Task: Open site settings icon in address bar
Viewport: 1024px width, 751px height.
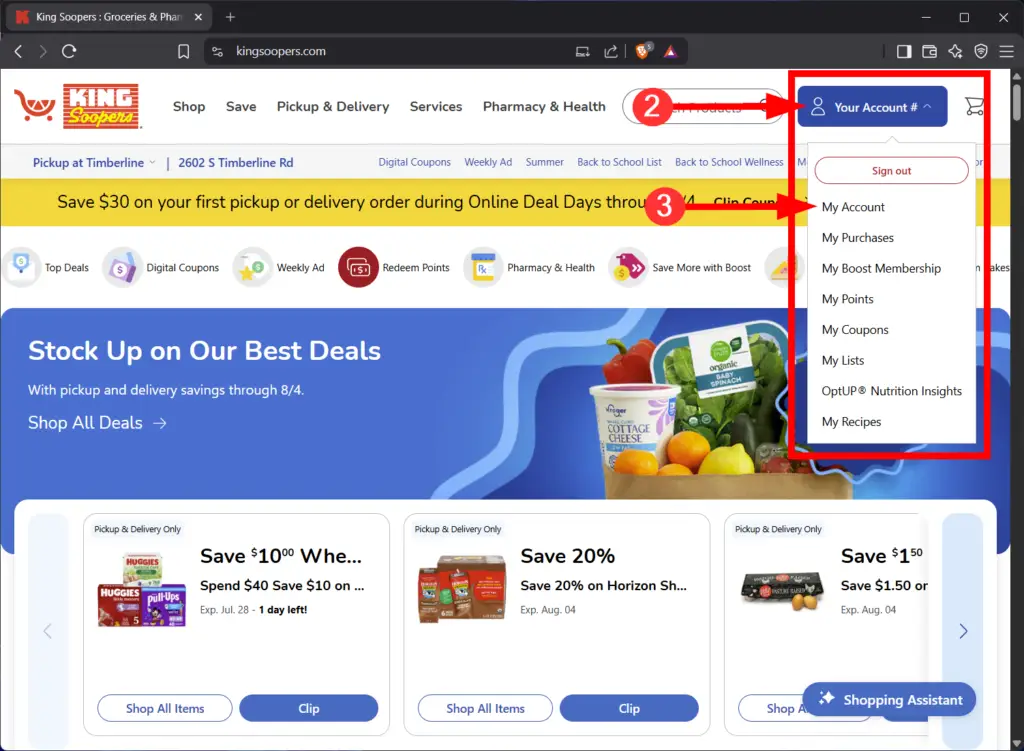Action: (x=217, y=51)
